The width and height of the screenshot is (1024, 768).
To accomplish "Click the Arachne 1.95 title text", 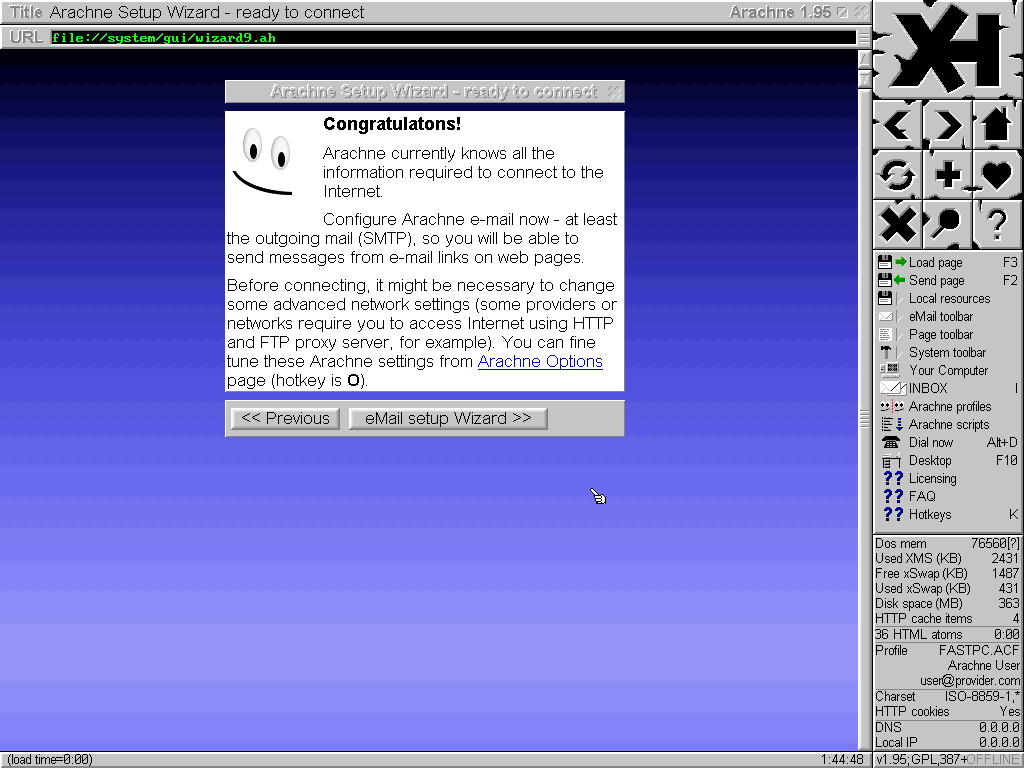I will tap(780, 12).
